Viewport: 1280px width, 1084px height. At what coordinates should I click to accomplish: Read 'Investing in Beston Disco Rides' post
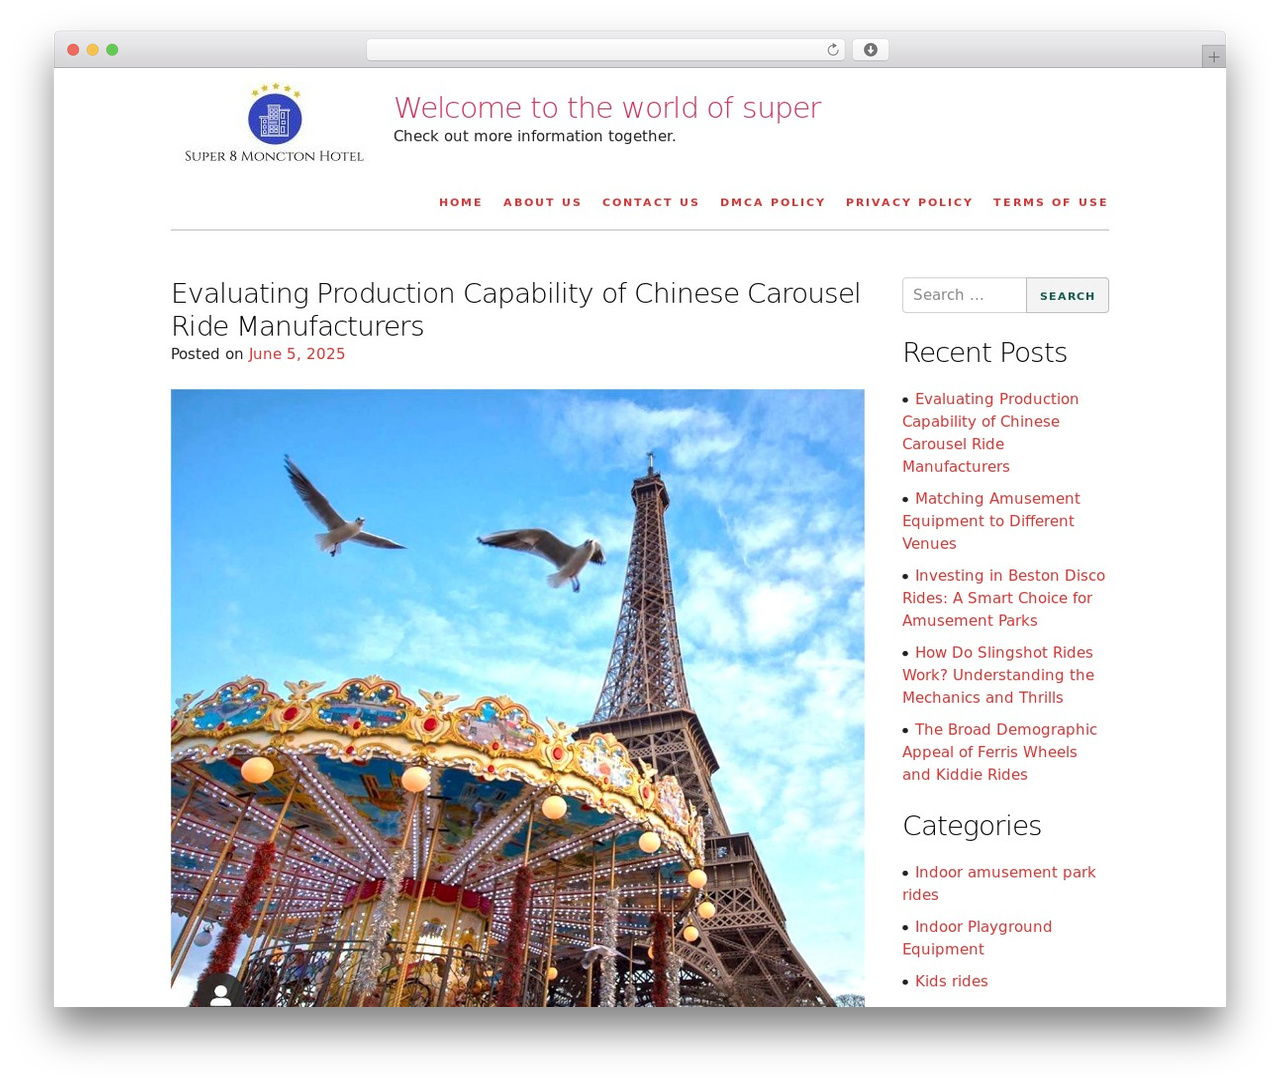pos(1003,598)
